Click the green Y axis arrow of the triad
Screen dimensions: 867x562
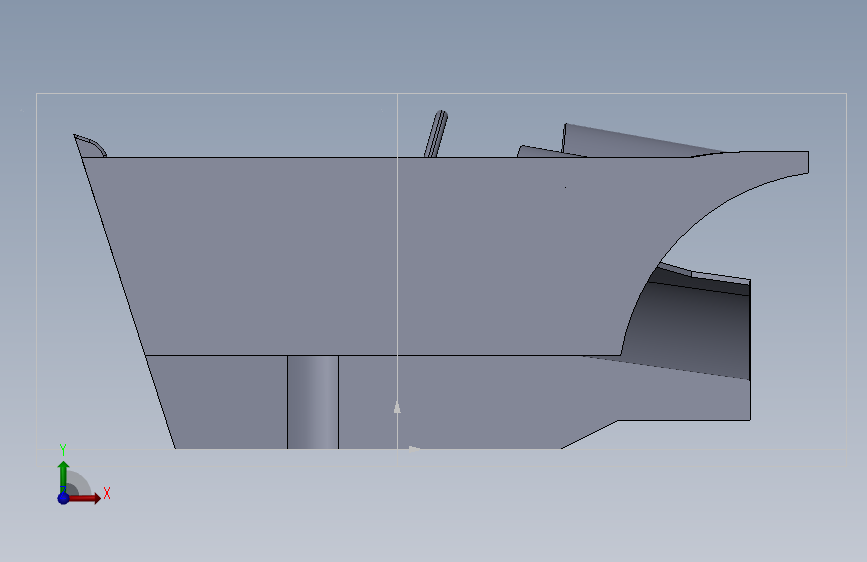63,477
